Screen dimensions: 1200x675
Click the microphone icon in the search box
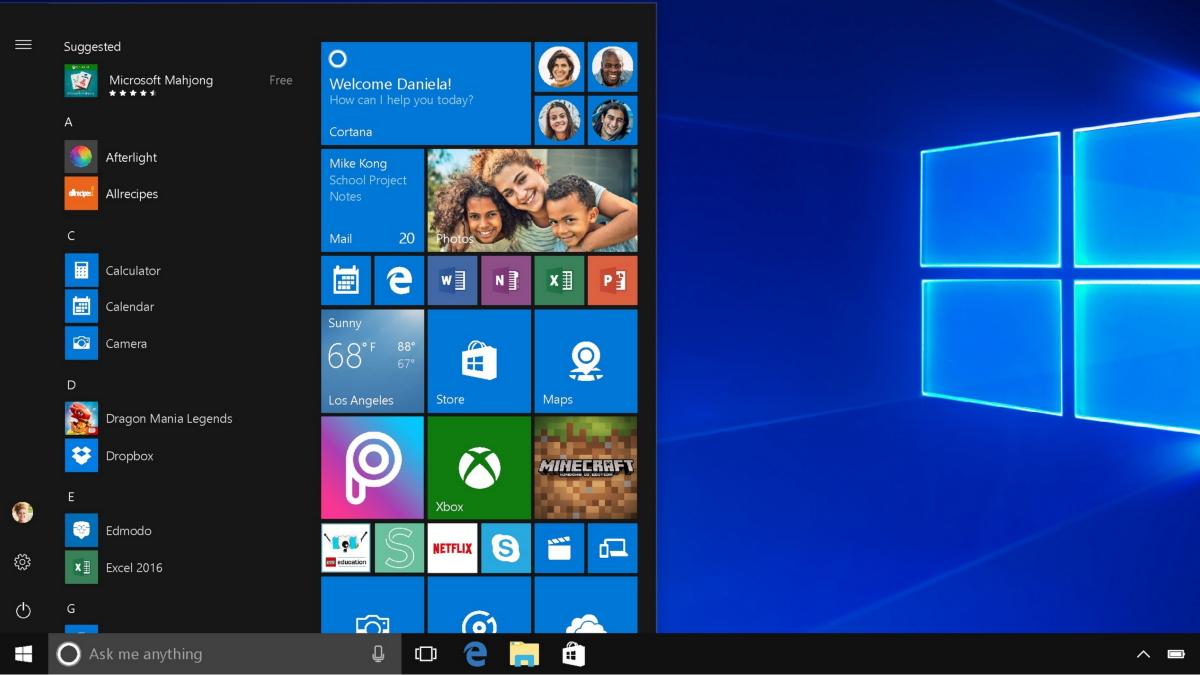tap(378, 654)
